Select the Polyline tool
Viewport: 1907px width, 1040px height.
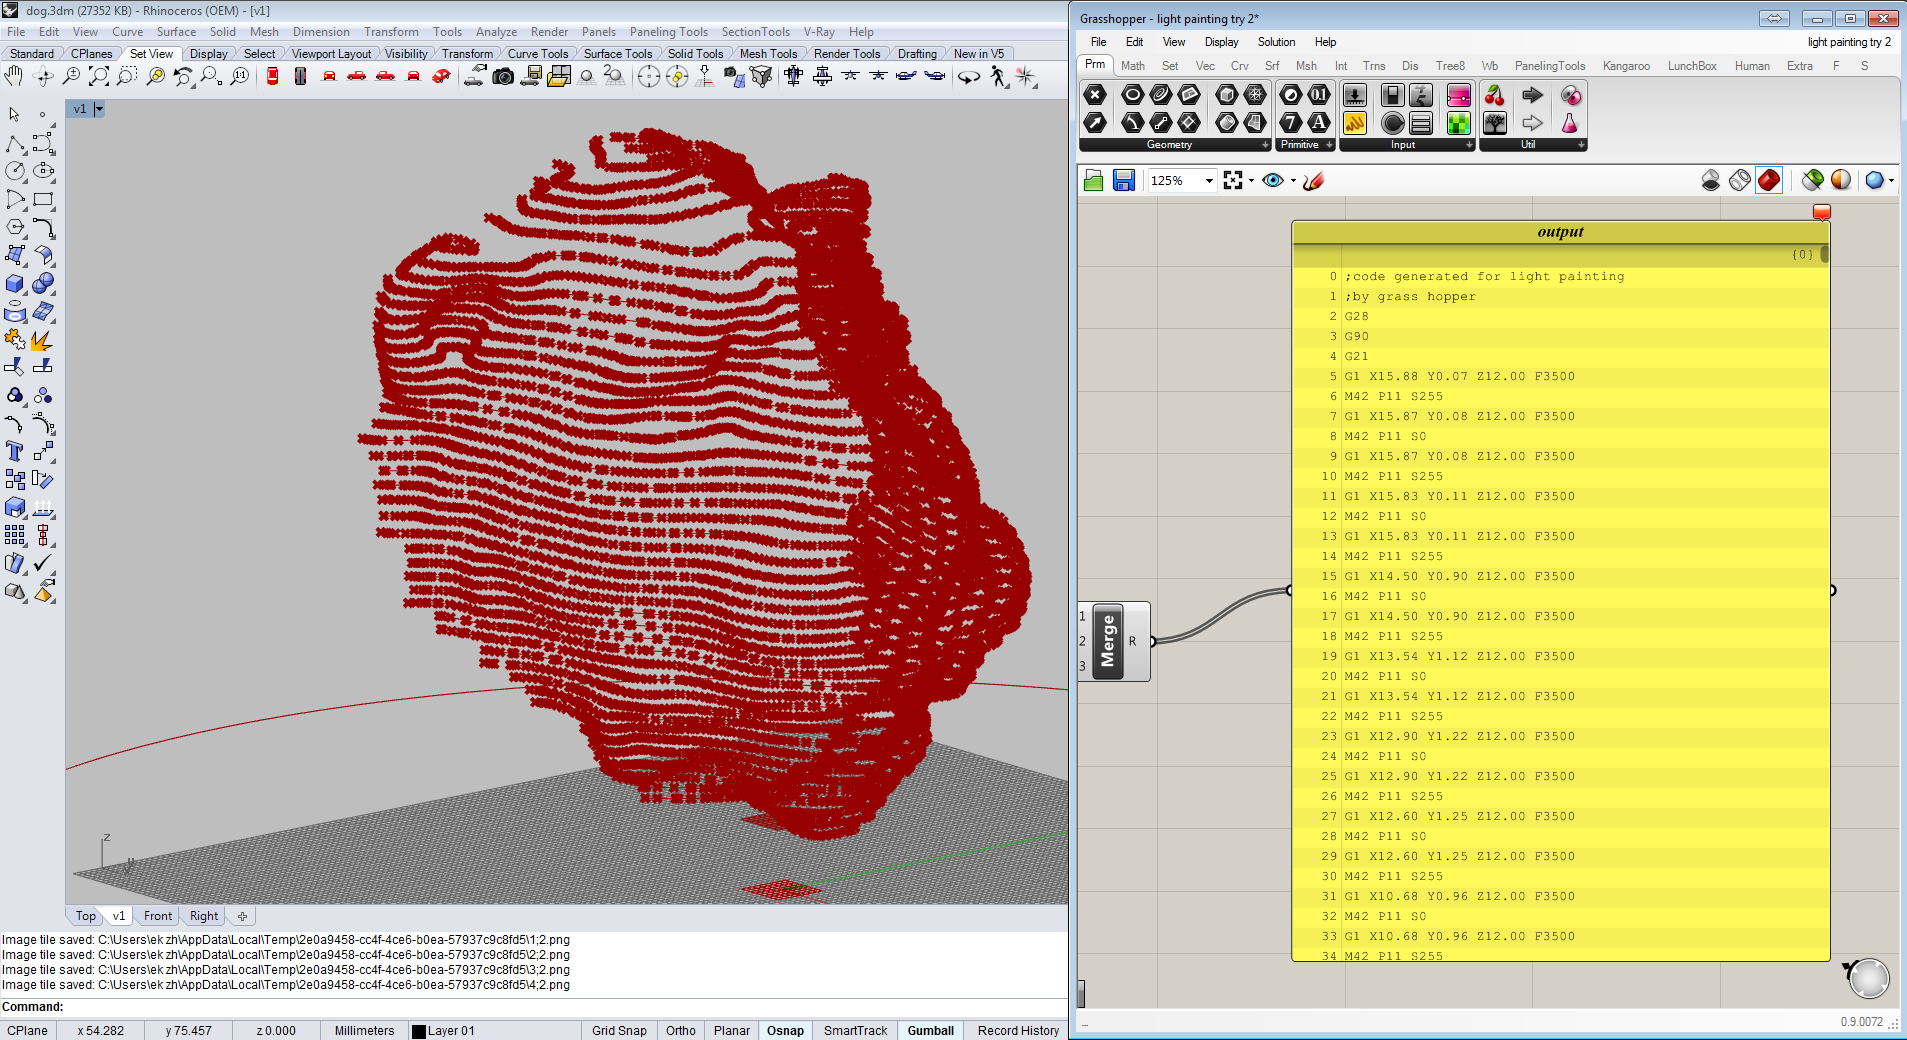[14, 144]
